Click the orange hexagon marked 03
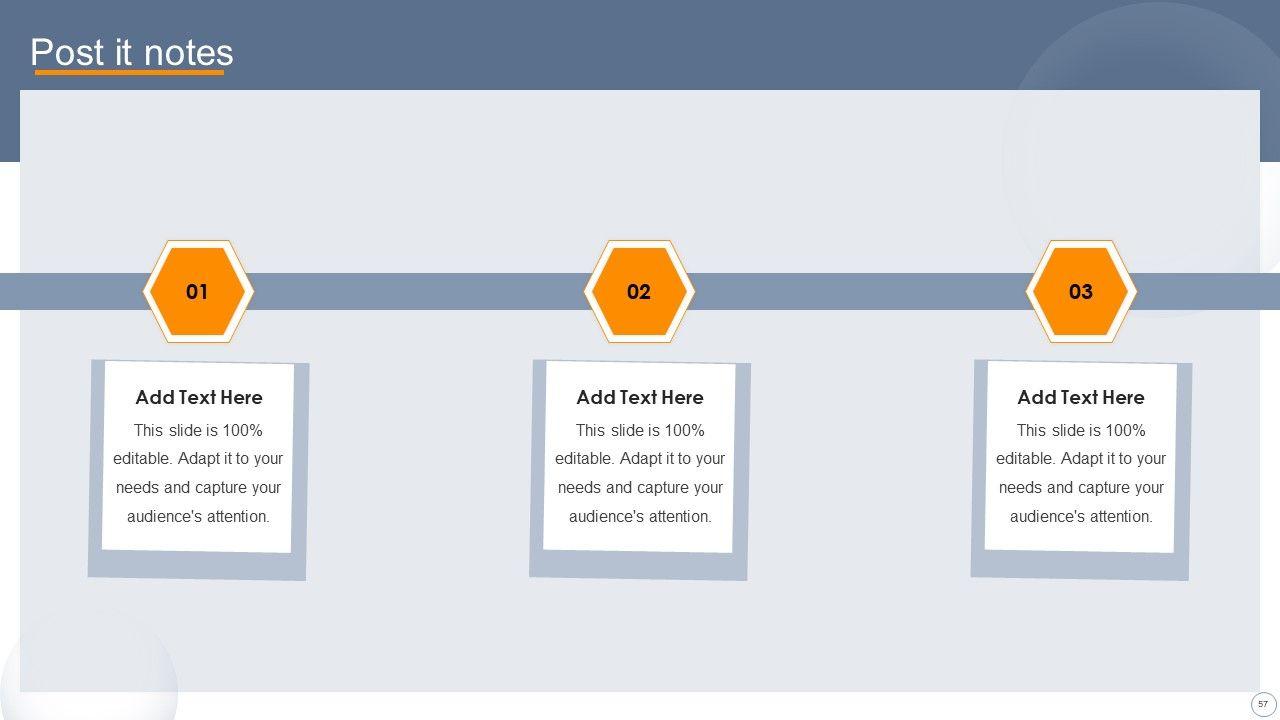Screen dimensions: 1280x720 click(x=1081, y=292)
